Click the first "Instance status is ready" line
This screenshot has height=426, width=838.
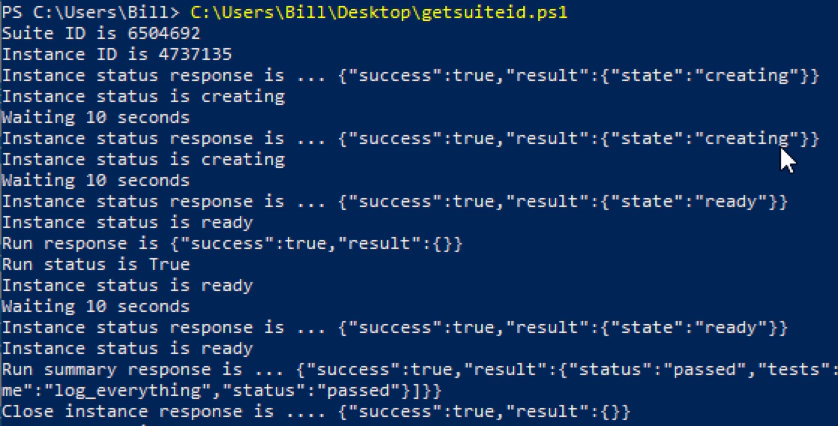(x=127, y=222)
